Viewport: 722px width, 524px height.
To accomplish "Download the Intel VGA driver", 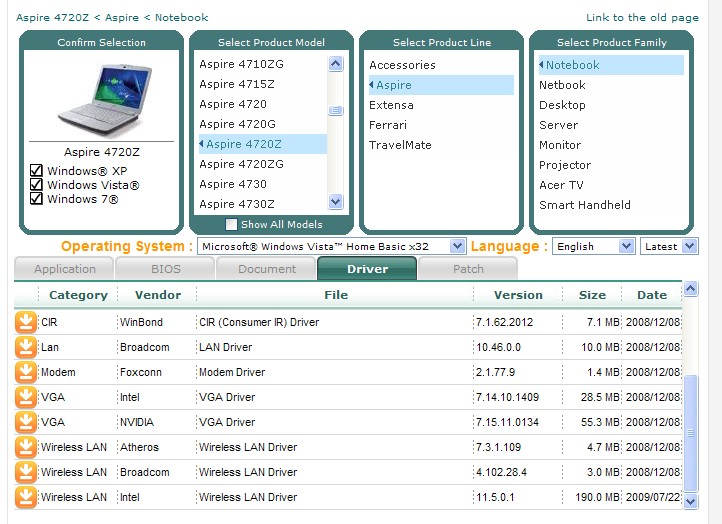I will point(25,397).
